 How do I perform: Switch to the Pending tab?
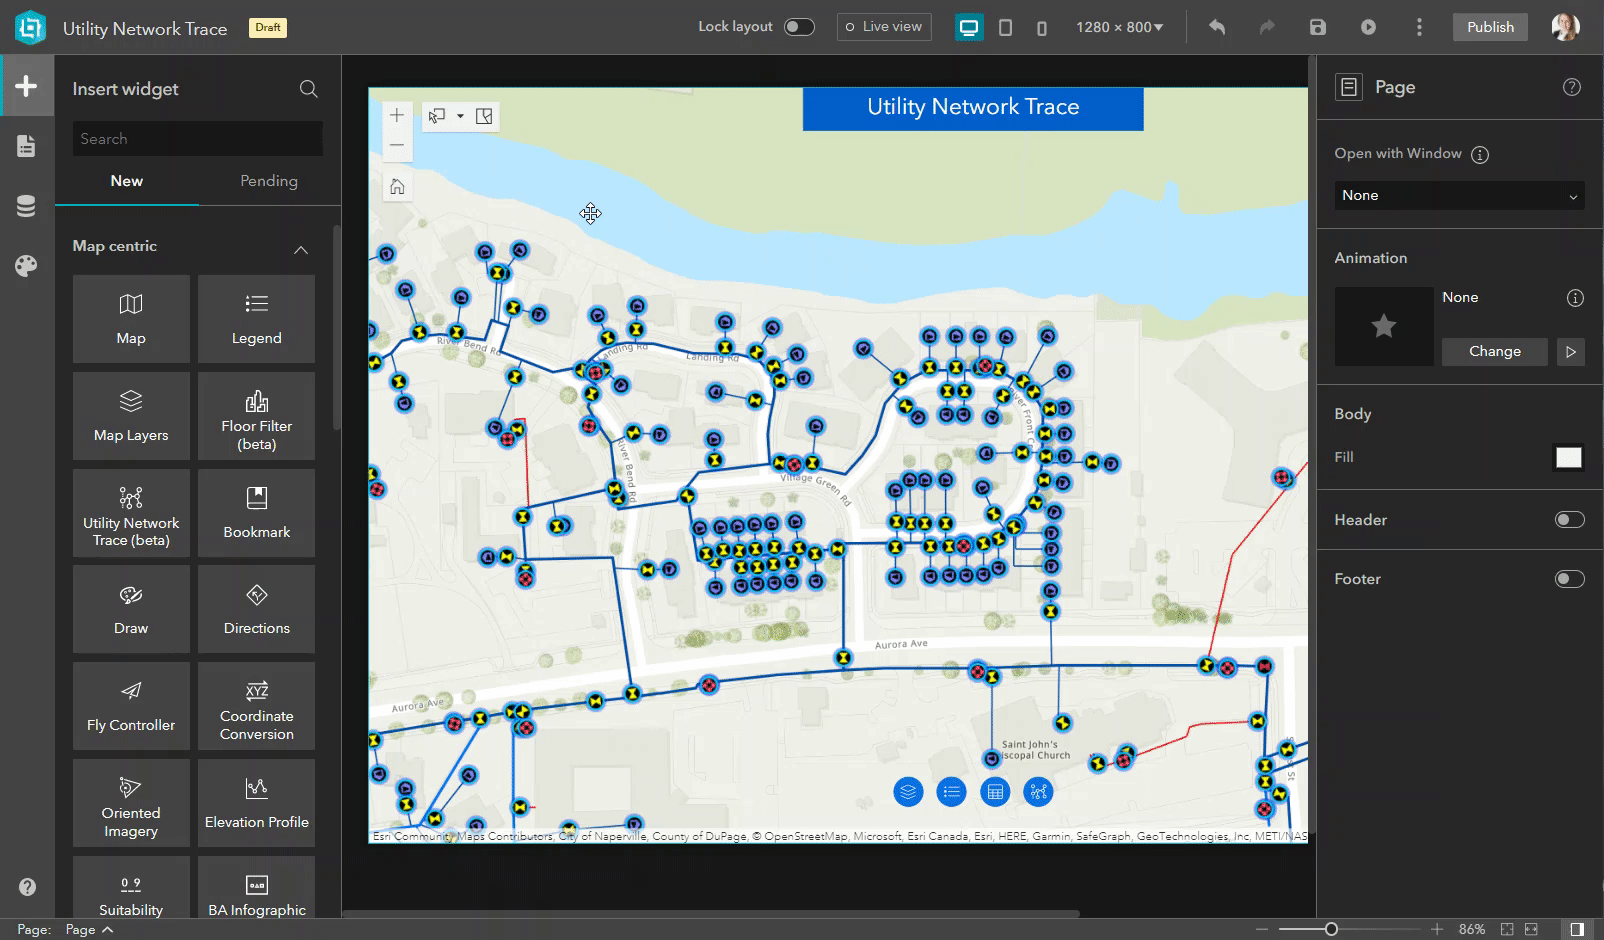(x=268, y=181)
